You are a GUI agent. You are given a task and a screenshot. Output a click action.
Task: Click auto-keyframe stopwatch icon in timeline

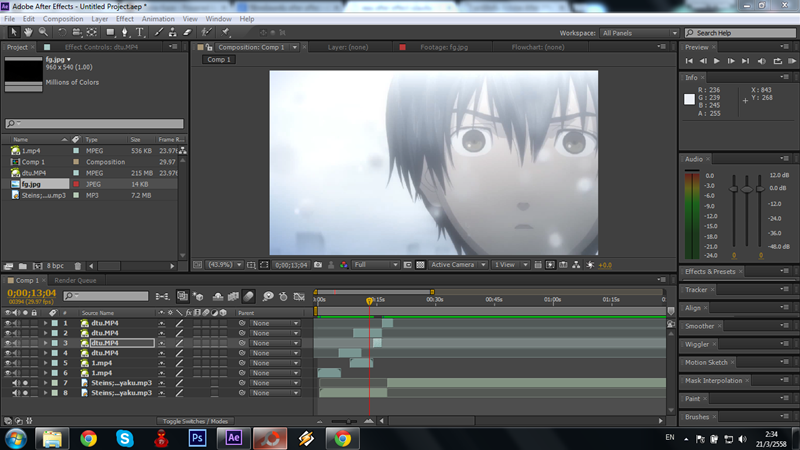[x=283, y=296]
